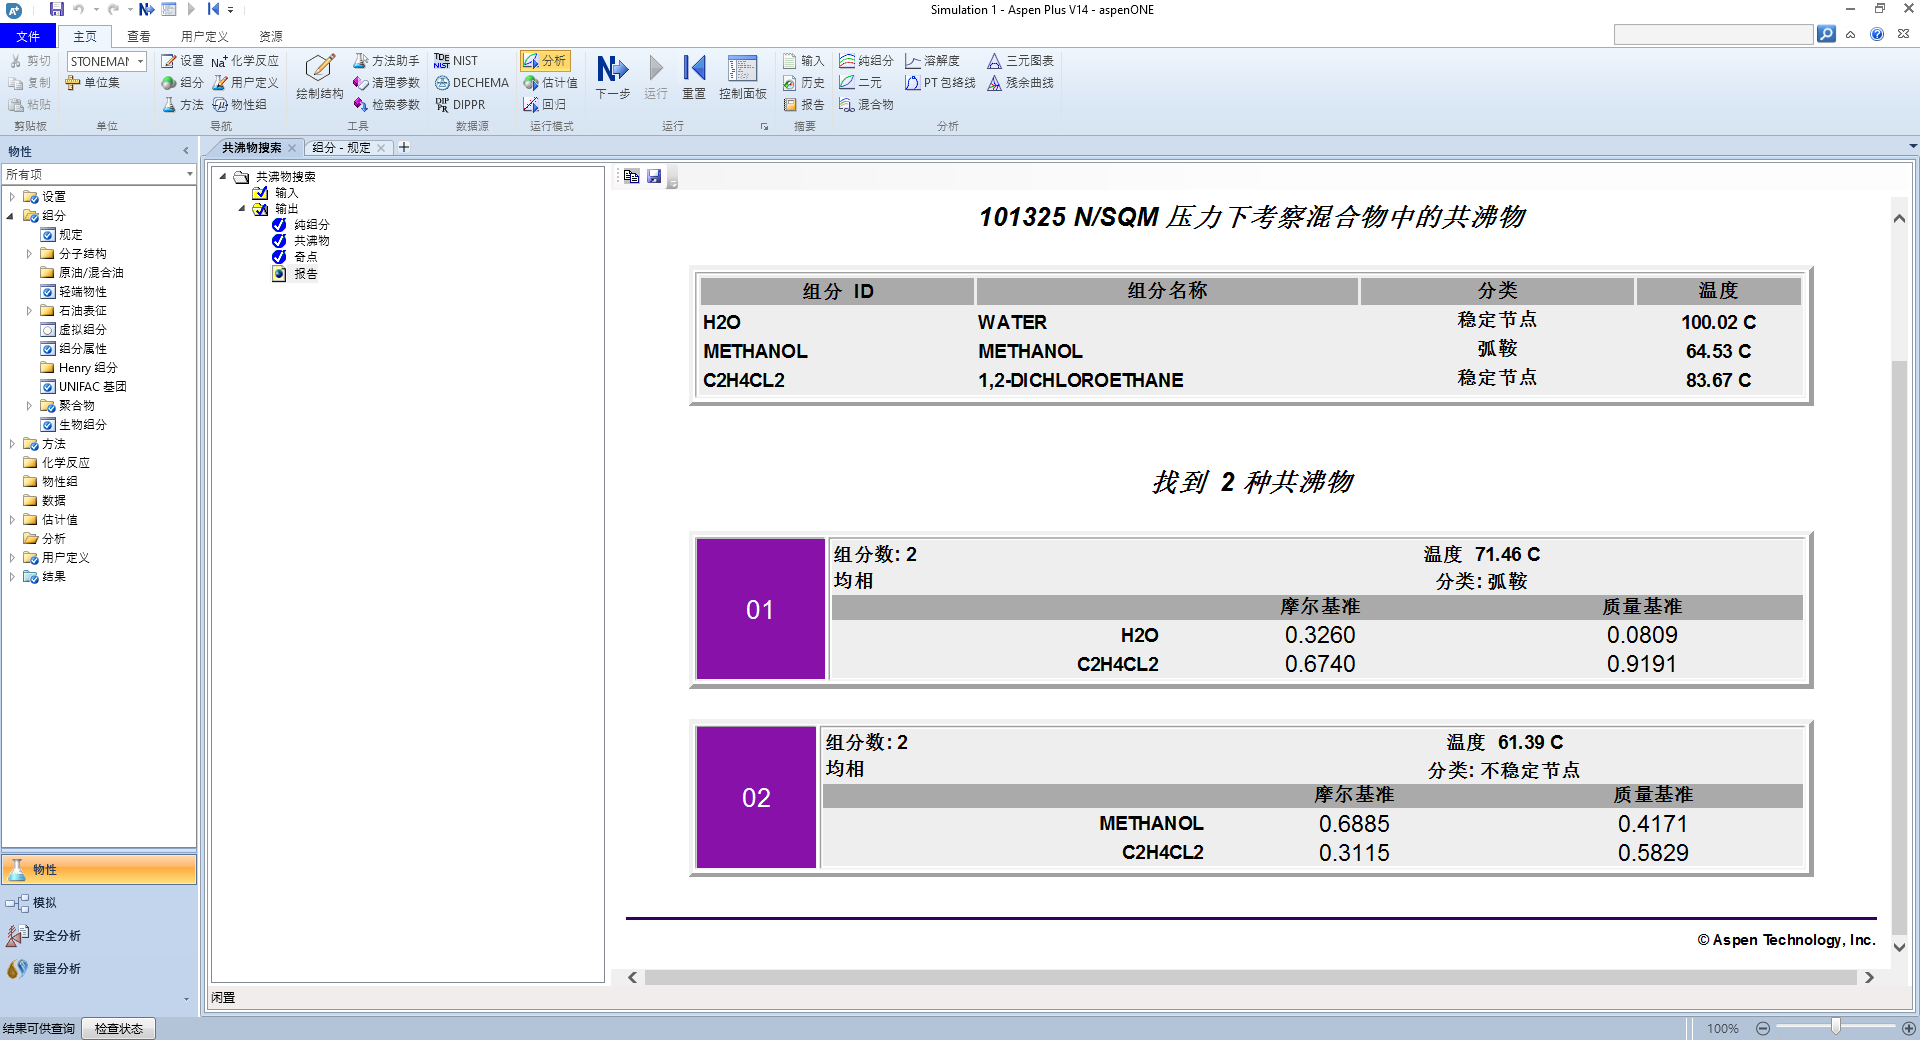The image size is (1920, 1040).
Task: Open Unit Sets (单位集) in the ribbon
Action: pyautogui.click(x=93, y=83)
